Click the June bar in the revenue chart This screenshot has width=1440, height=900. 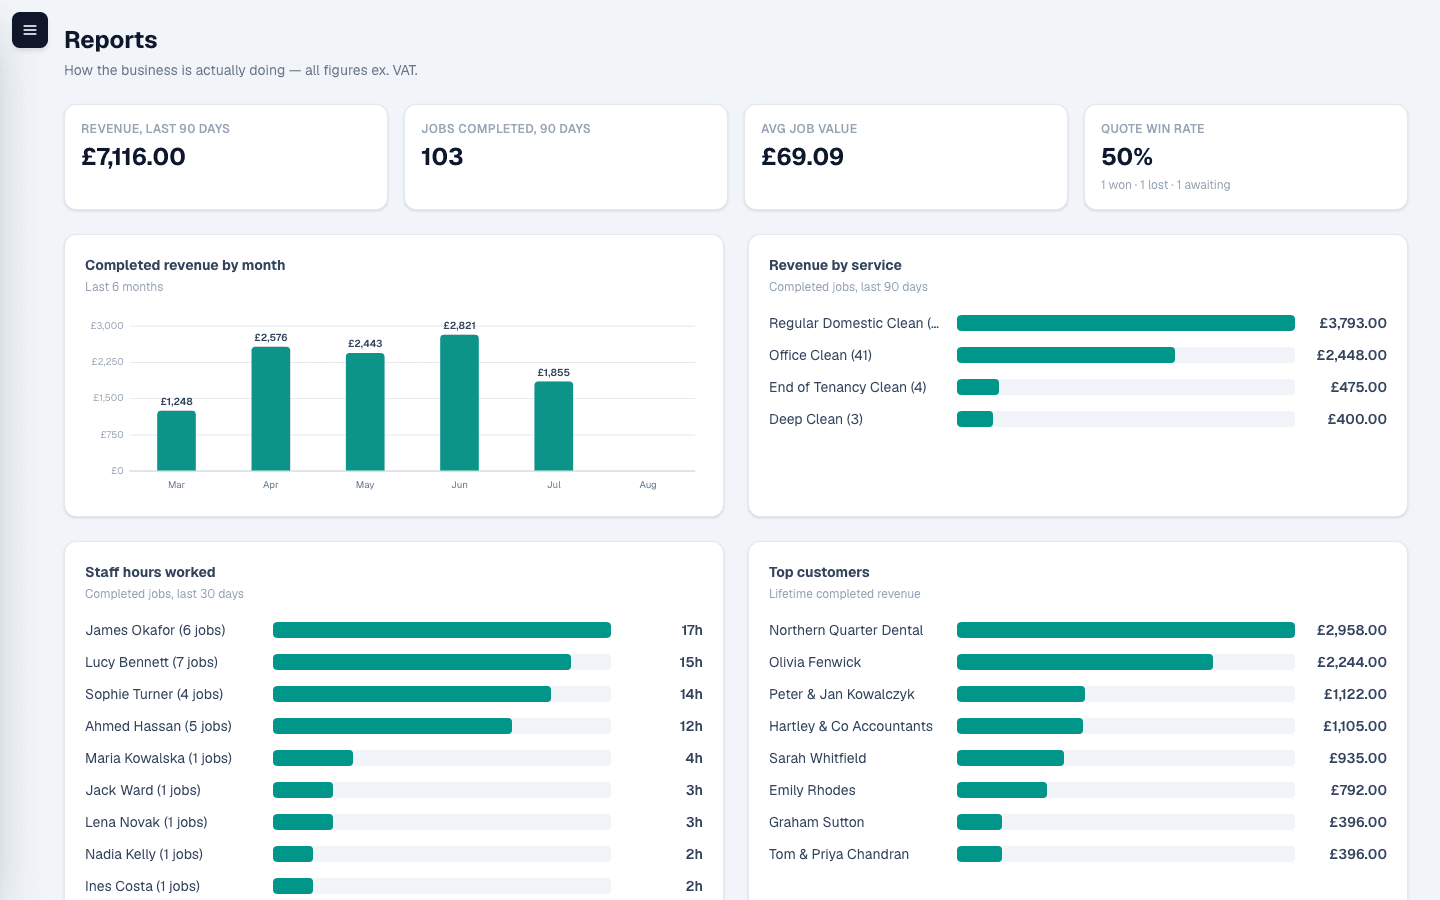(459, 402)
